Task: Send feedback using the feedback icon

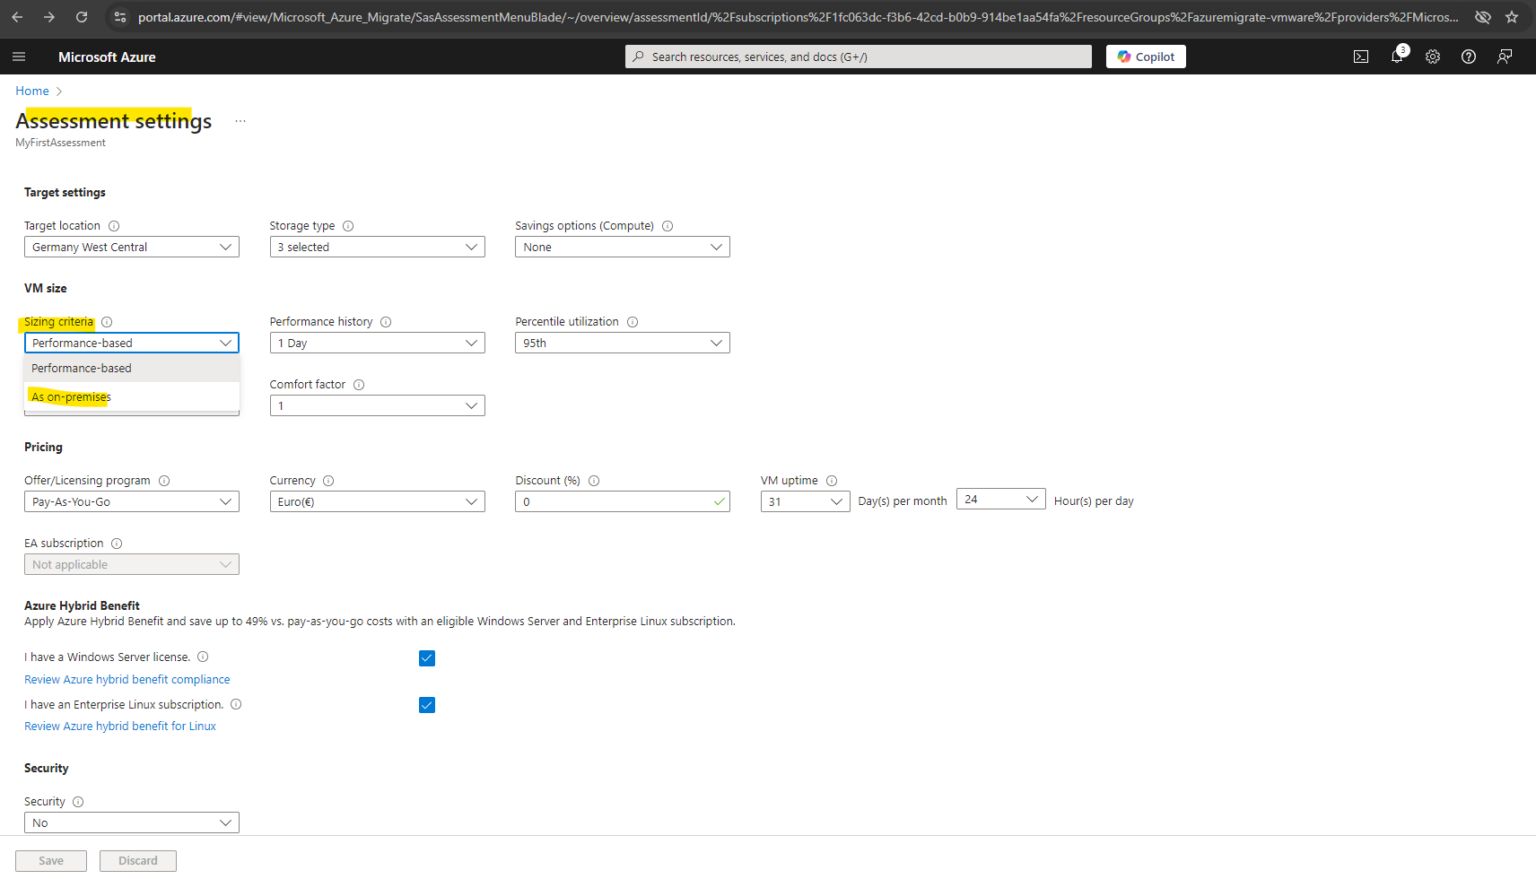Action: (1504, 56)
